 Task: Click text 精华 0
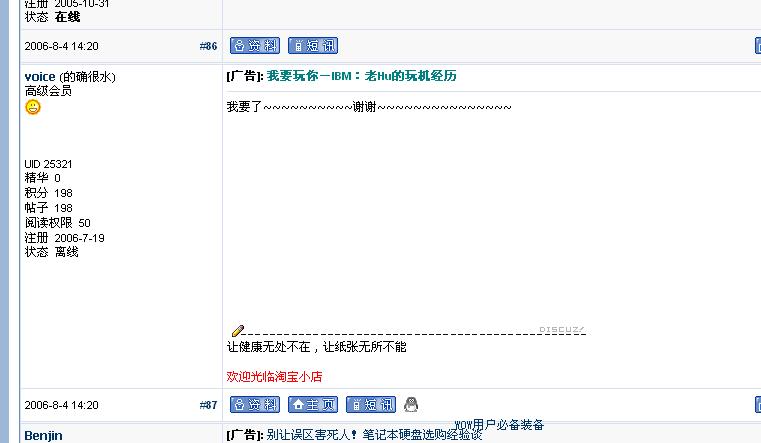(42, 178)
